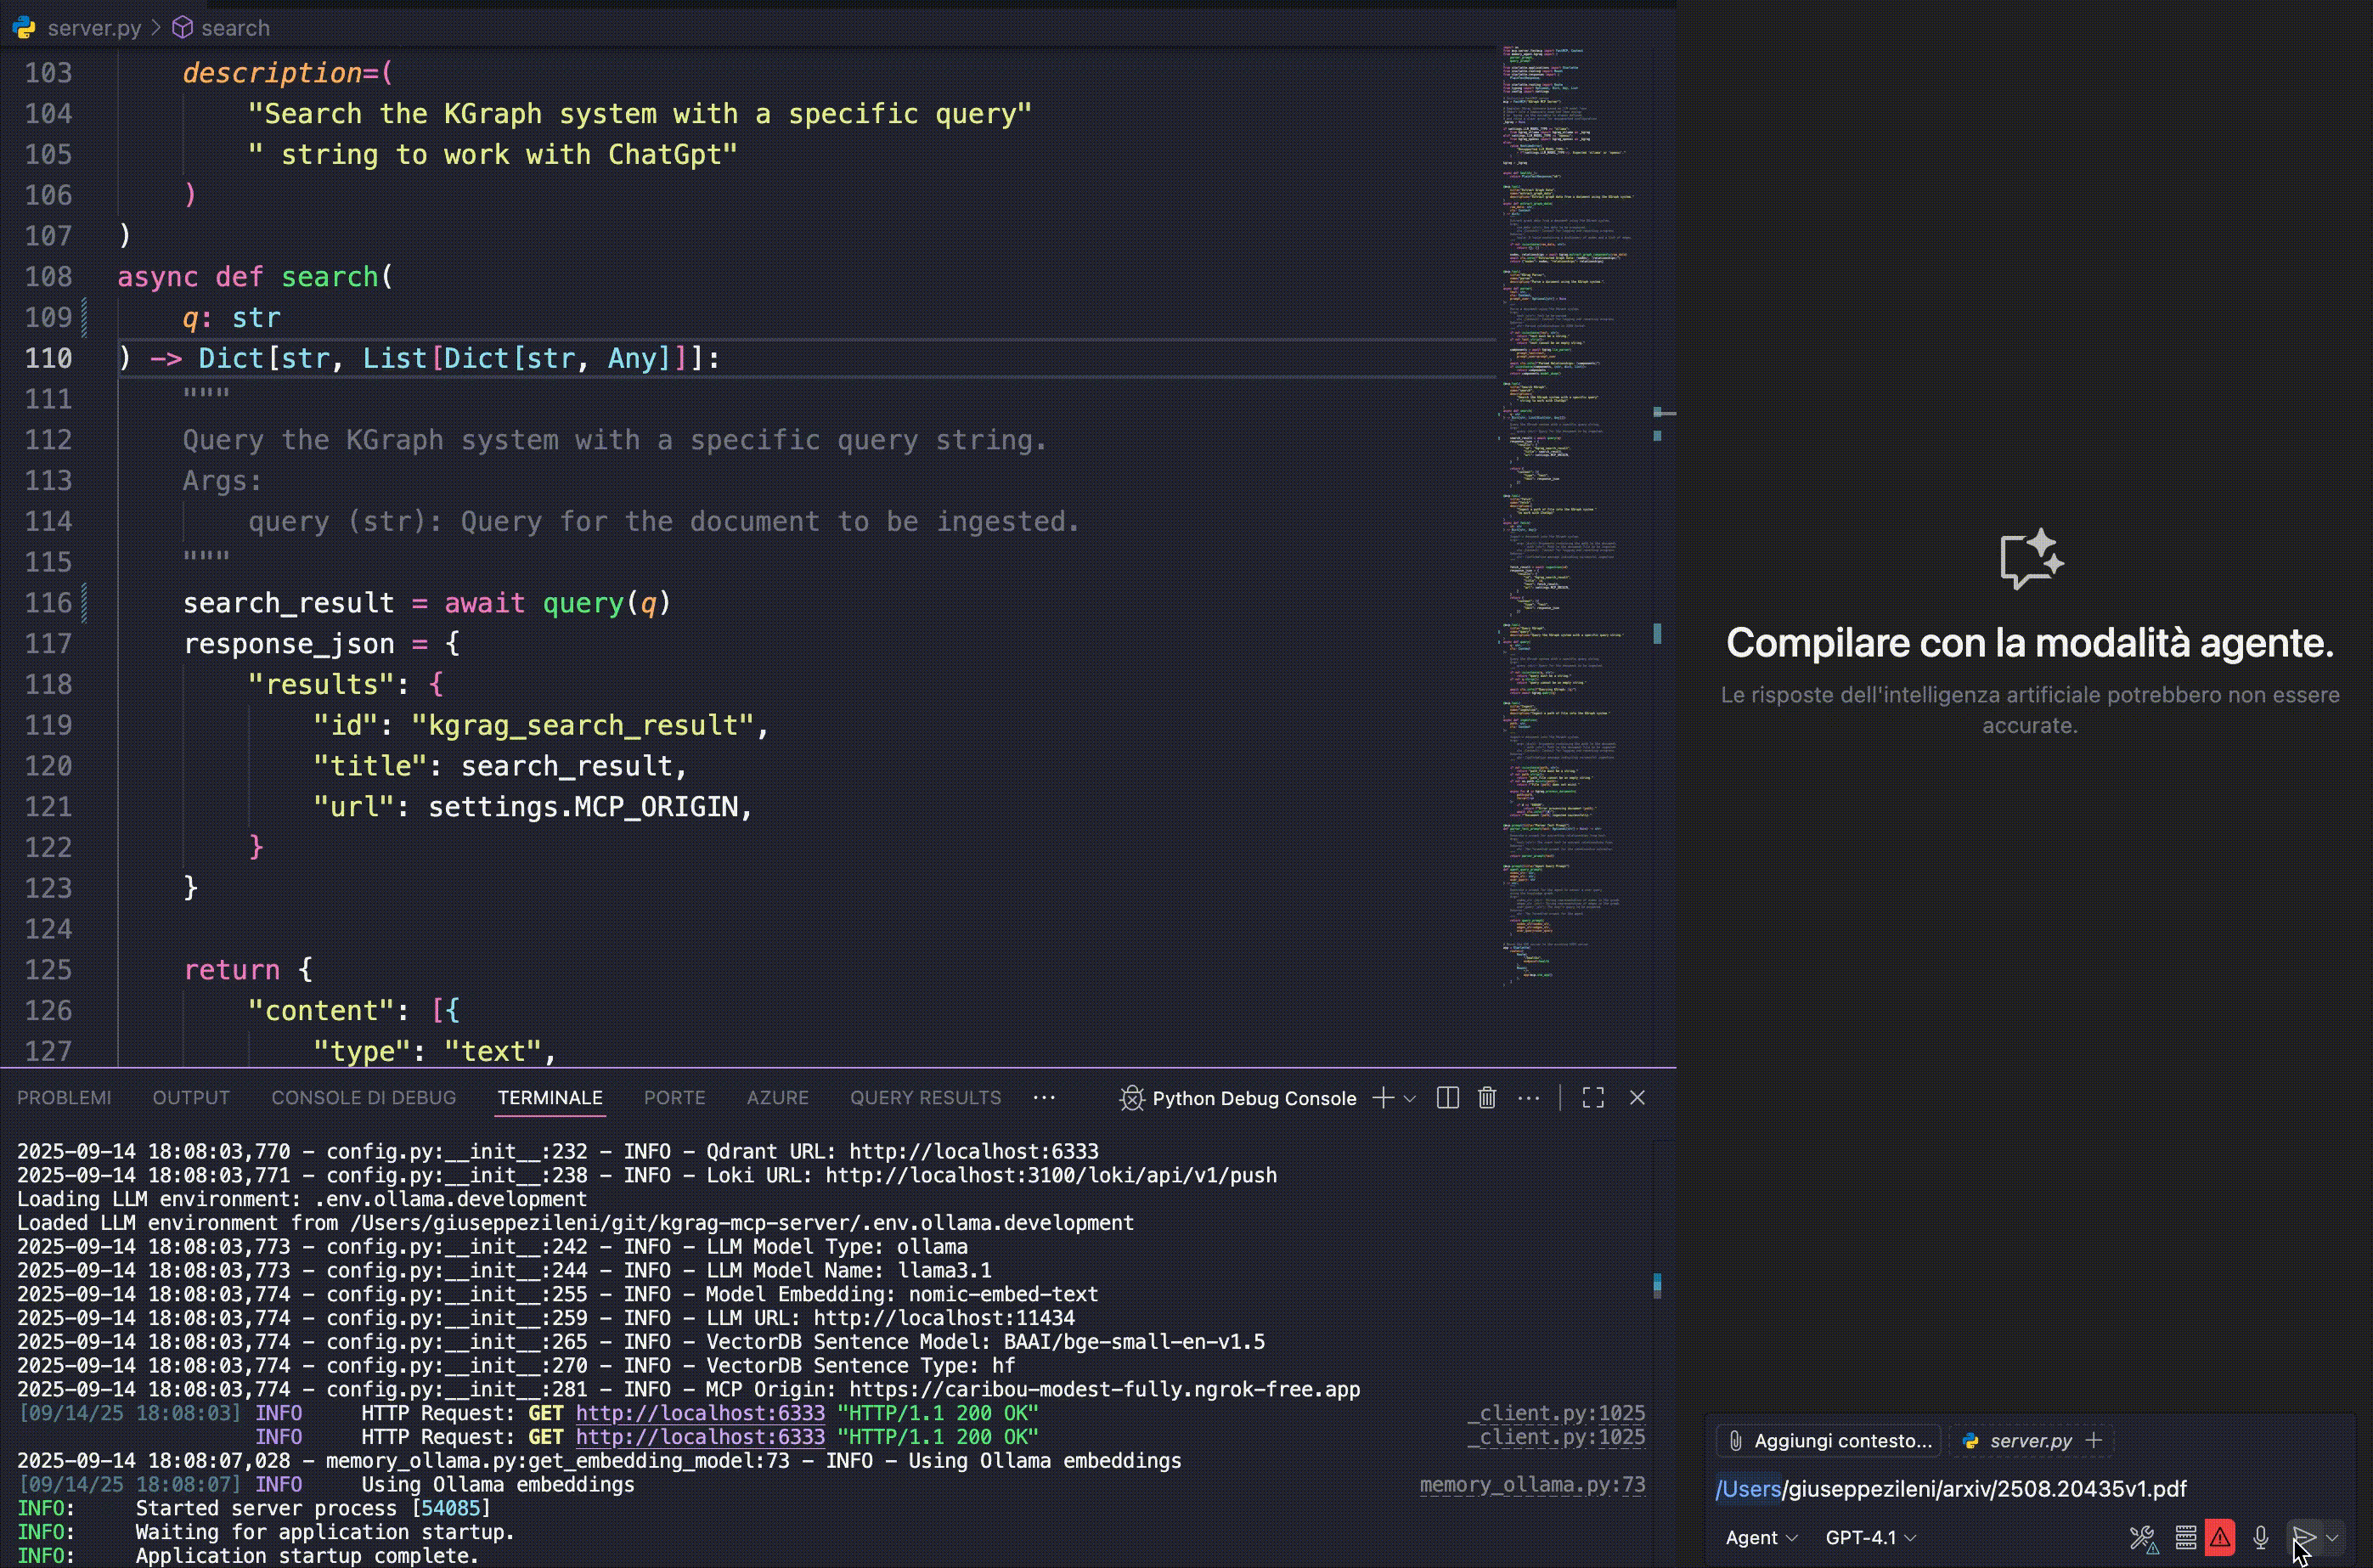Open the configure tools wrench icon
2373x1568 pixels.
tap(2142, 1537)
